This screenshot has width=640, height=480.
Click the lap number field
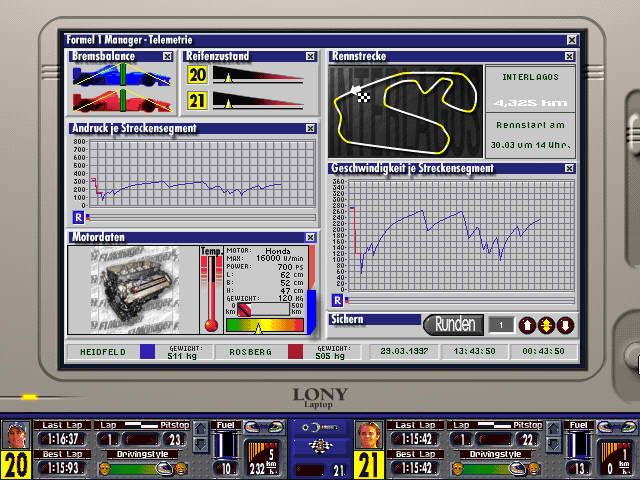[x=500, y=325]
